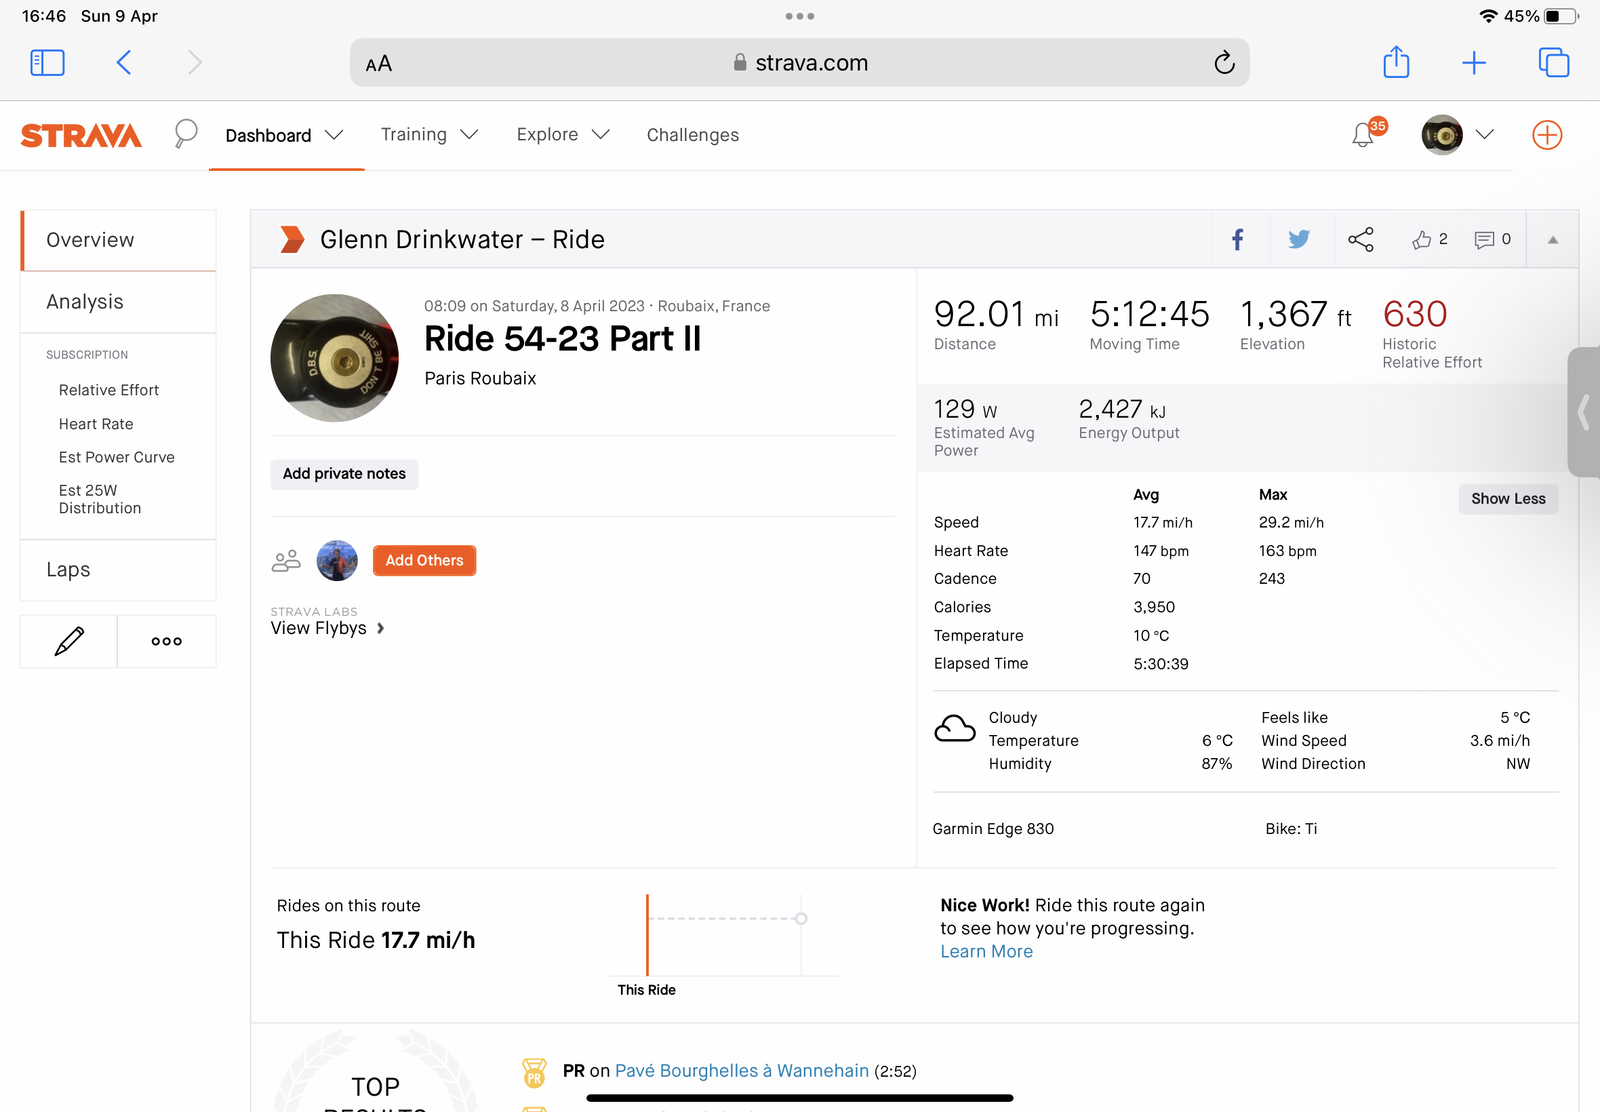Screen dimensions: 1600x1112
Task: Switch to the Analysis sidebar tab
Action: click(85, 302)
